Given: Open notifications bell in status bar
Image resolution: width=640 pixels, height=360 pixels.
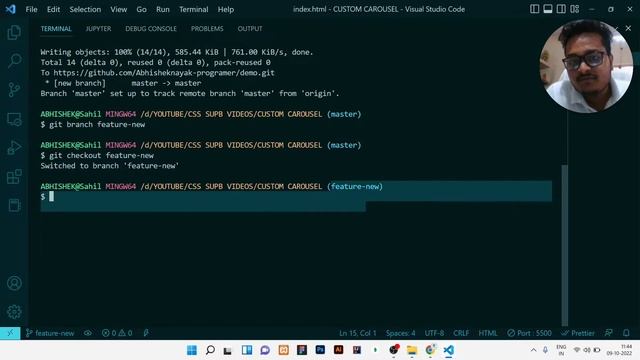Looking at the screenshot, I should click(x=626, y=333).
